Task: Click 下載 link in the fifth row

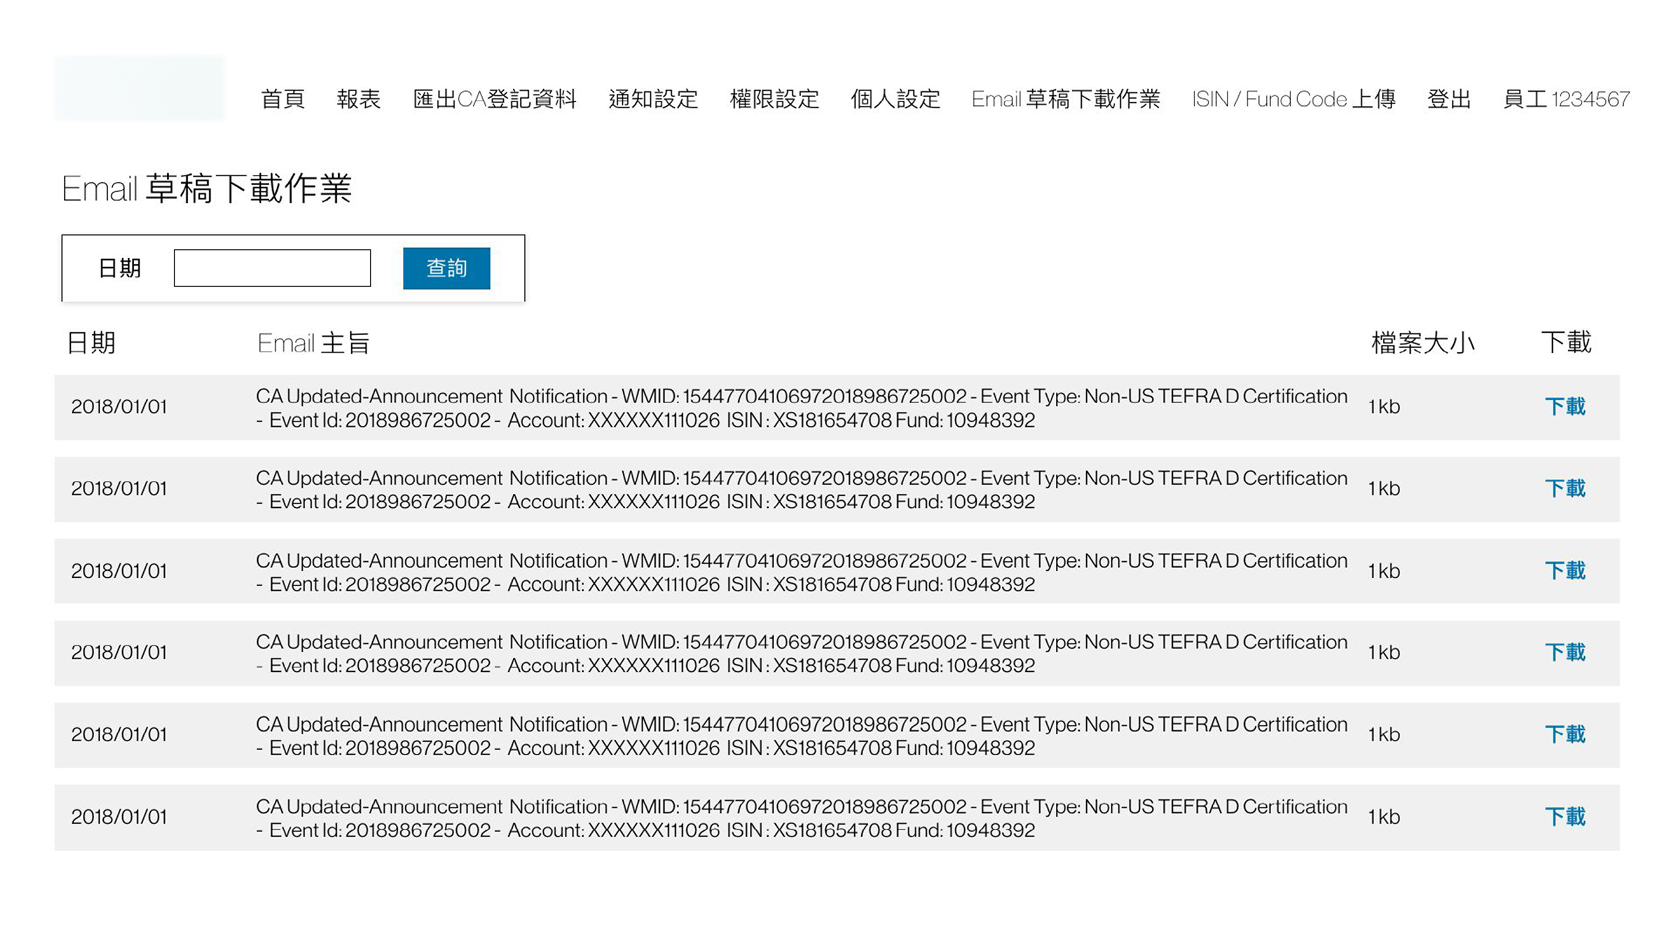Action: (1565, 735)
